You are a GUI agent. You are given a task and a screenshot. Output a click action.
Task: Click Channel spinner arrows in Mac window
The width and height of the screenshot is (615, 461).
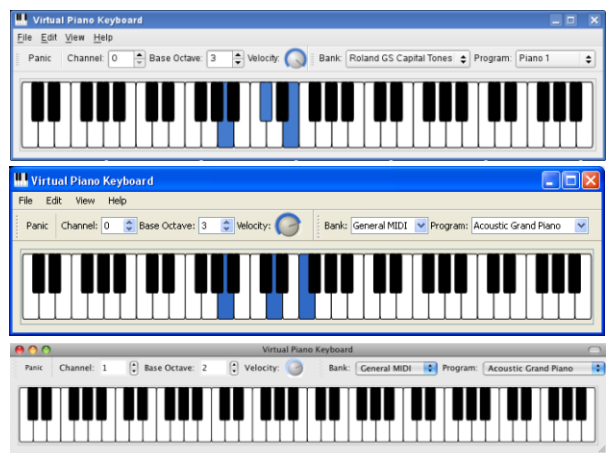coord(134,368)
